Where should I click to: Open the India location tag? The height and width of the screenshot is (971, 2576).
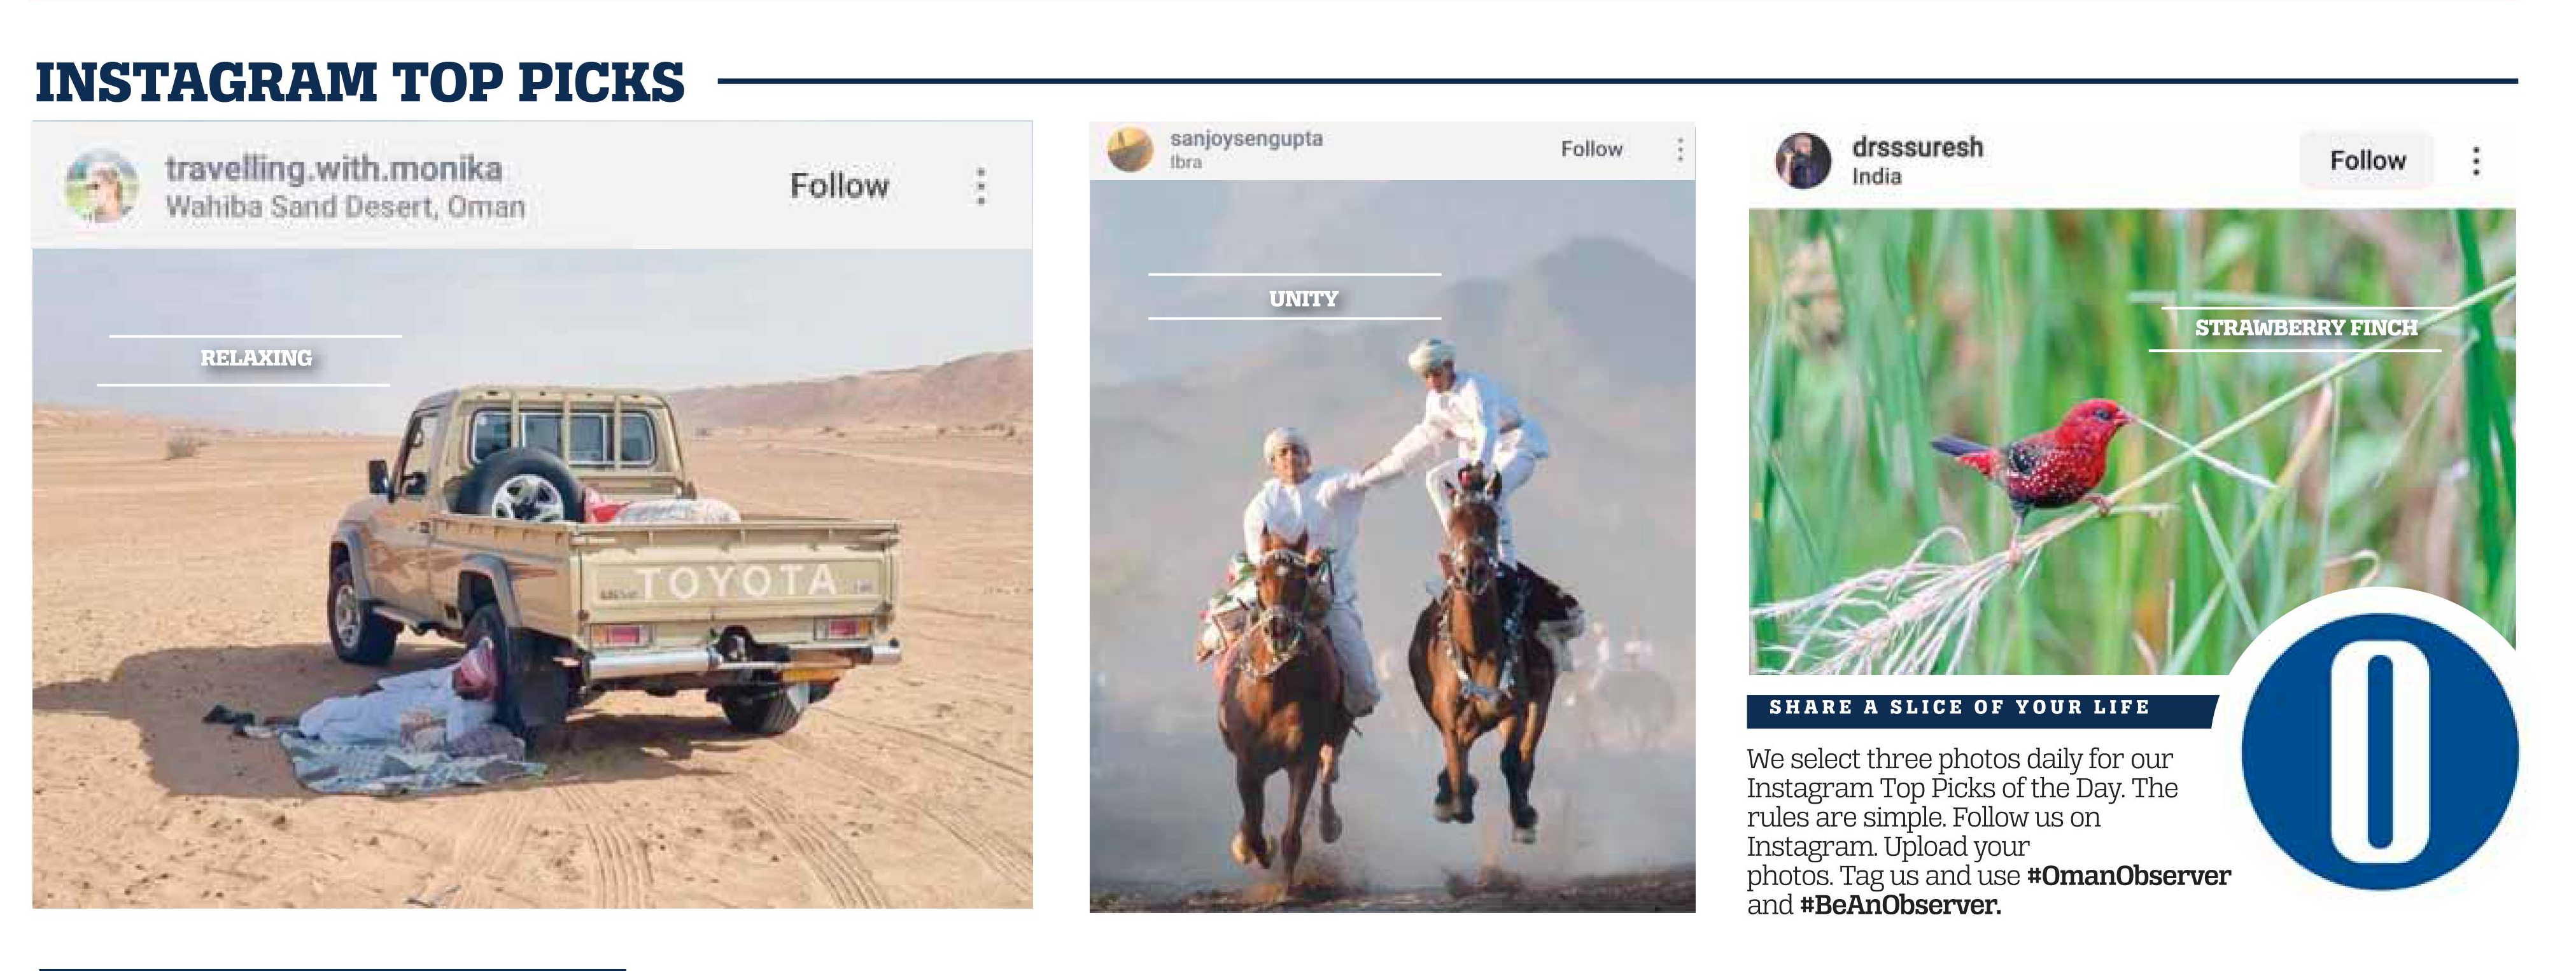pos(1876,177)
